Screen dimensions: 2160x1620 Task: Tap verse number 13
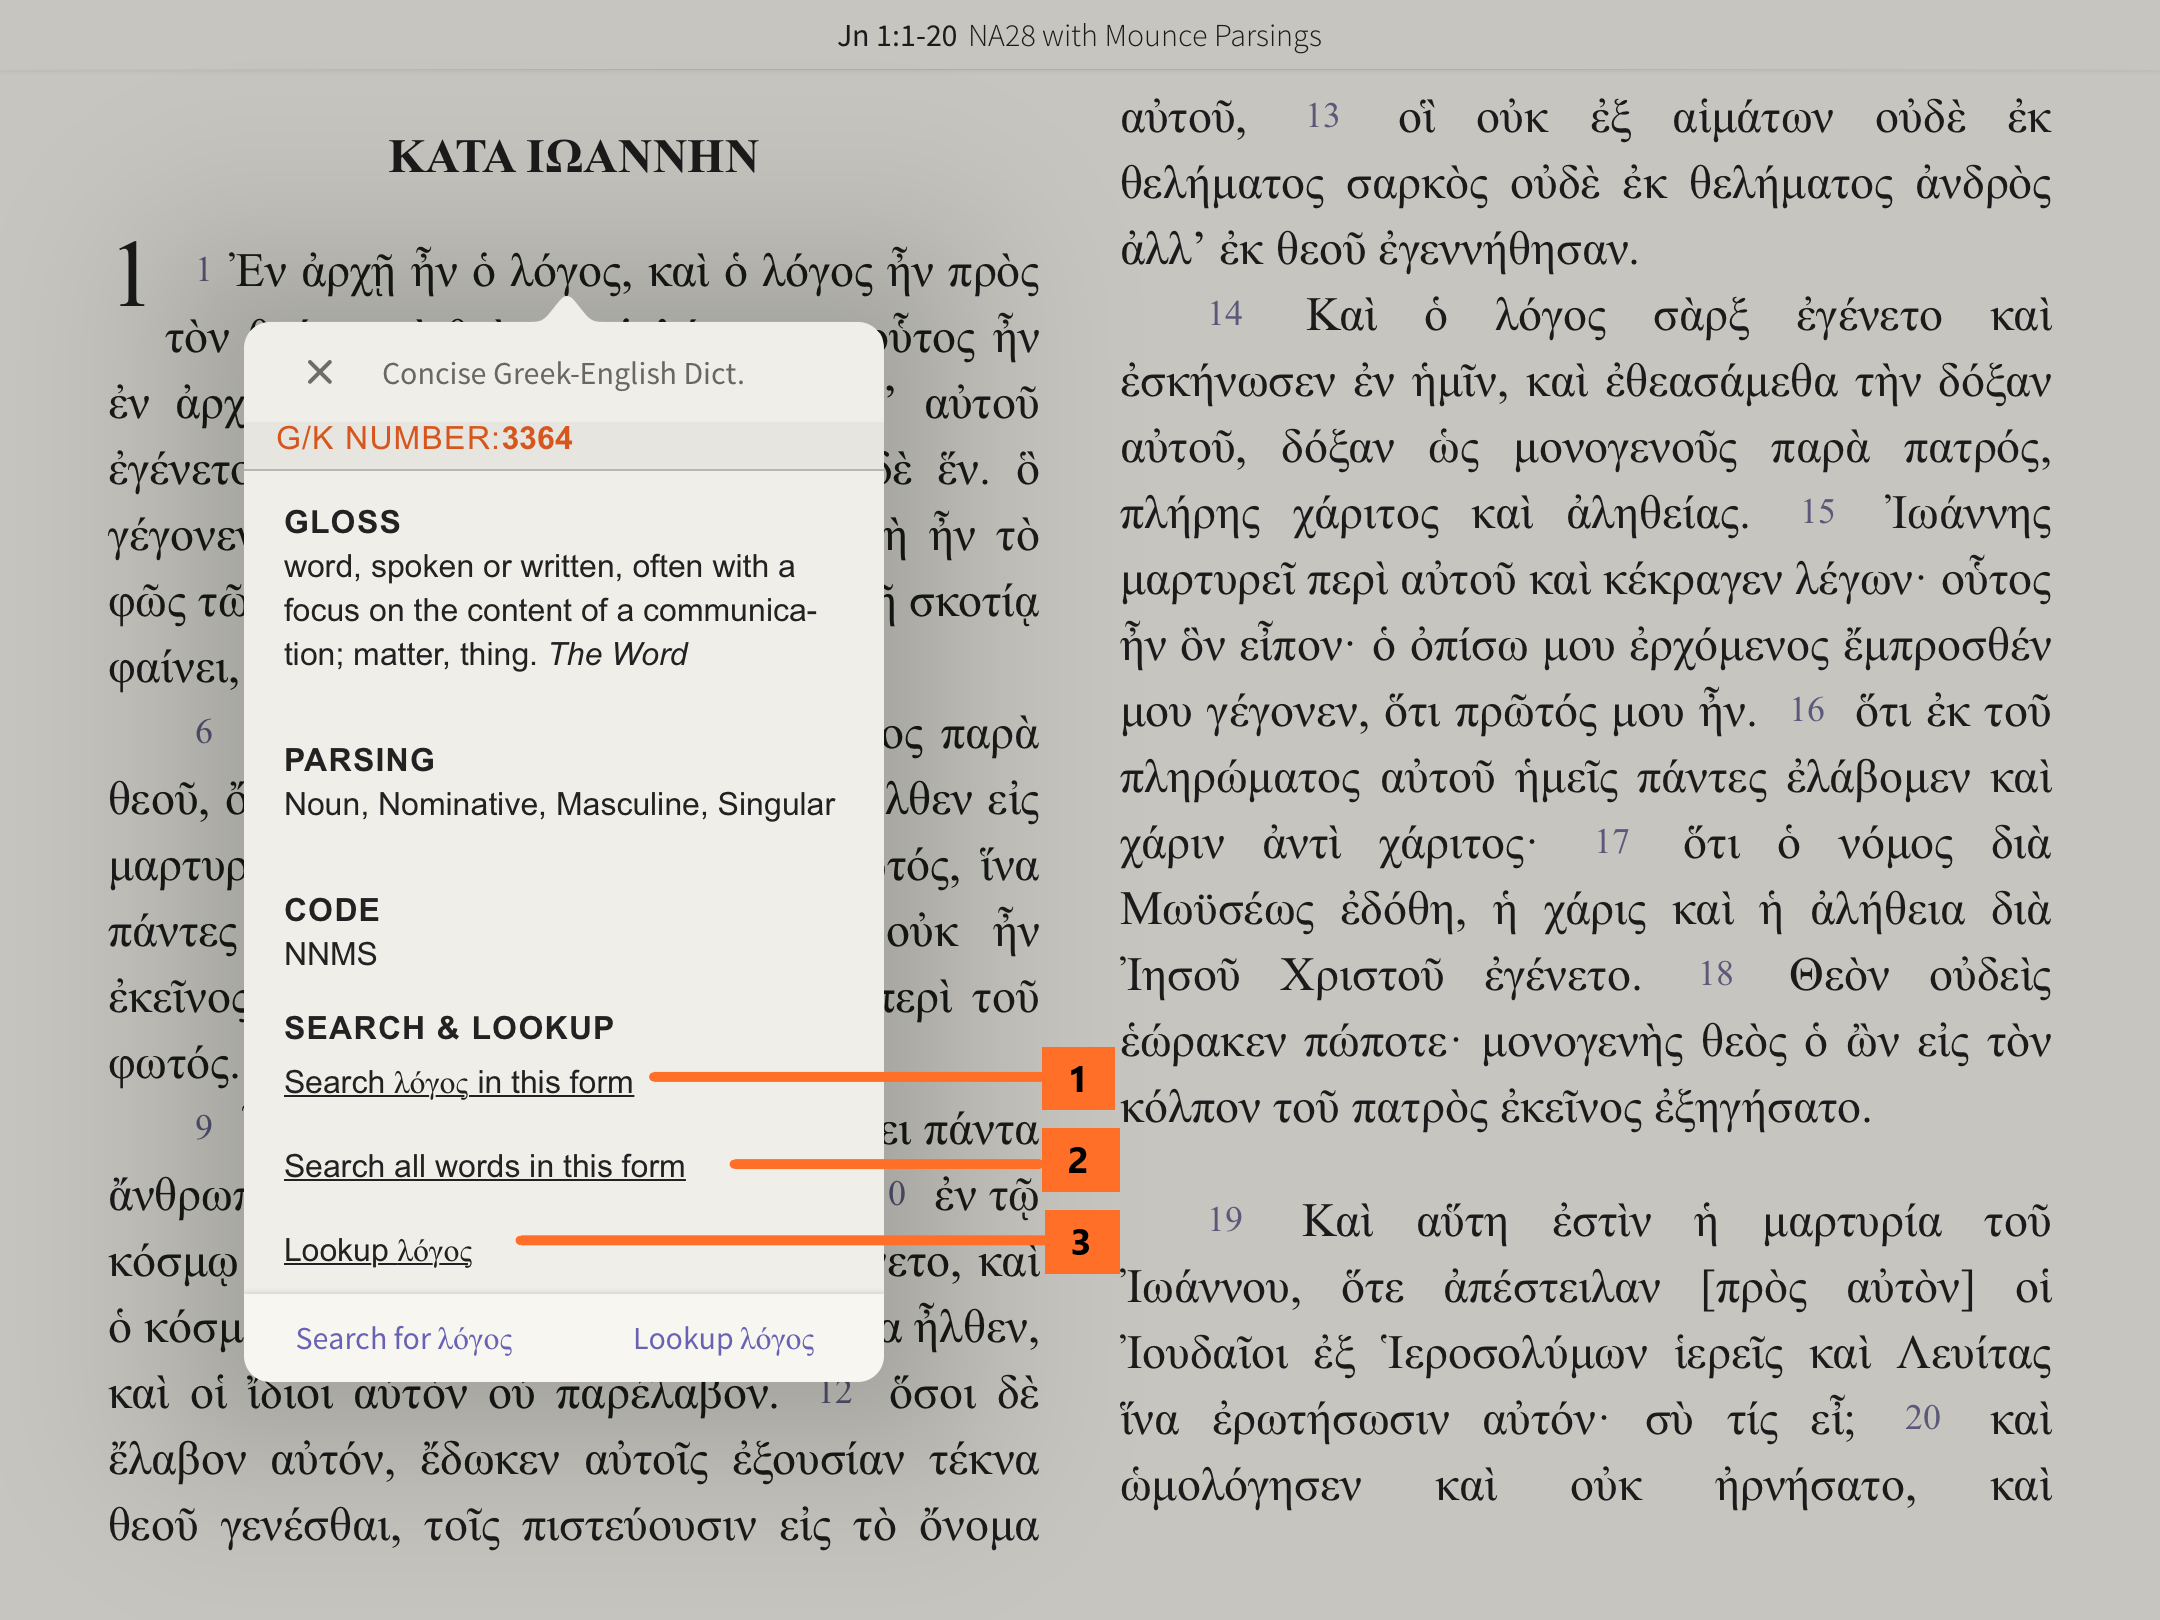coord(1323,116)
